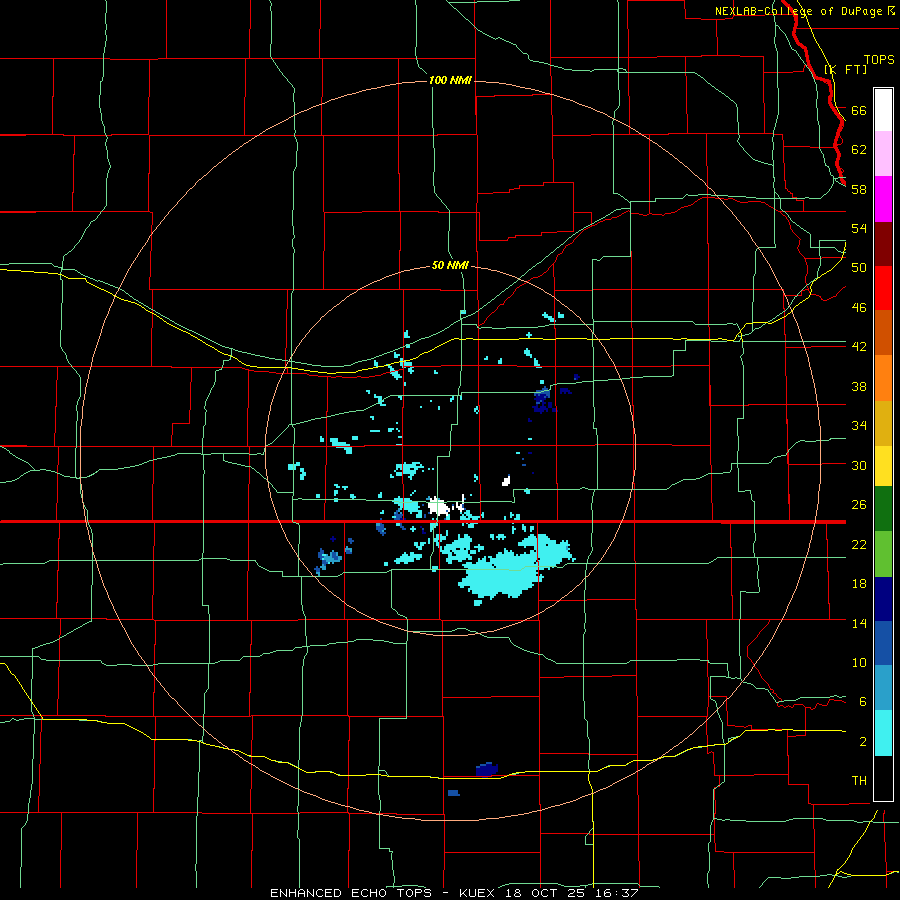Click the dark blue echo cluster northeast of center
This screenshot has height=900, width=900.
click(543, 399)
